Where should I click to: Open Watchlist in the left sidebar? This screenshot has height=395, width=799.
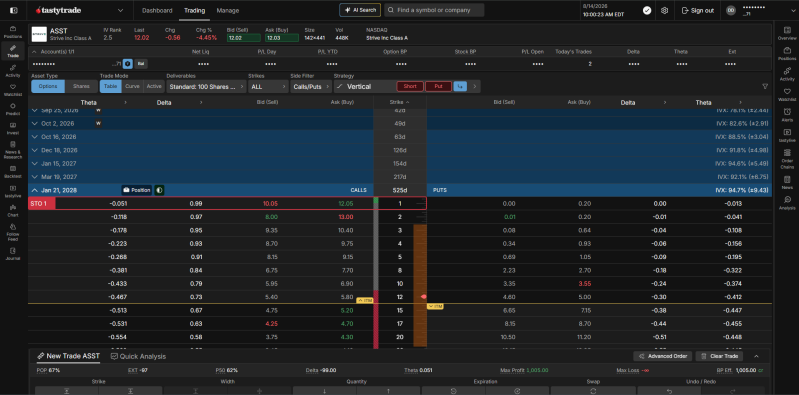coord(13,90)
